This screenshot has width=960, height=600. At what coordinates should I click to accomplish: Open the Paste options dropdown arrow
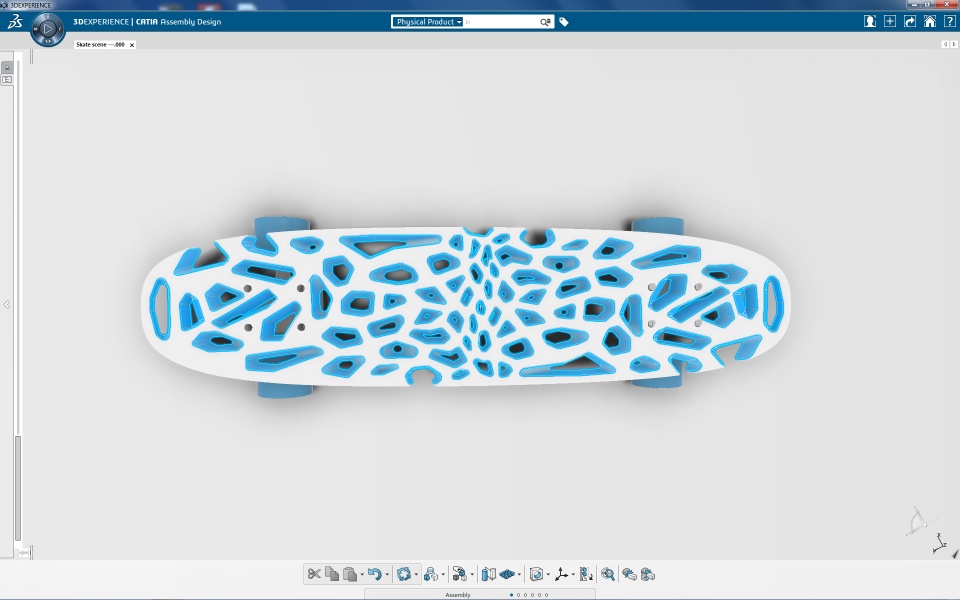tap(362, 574)
